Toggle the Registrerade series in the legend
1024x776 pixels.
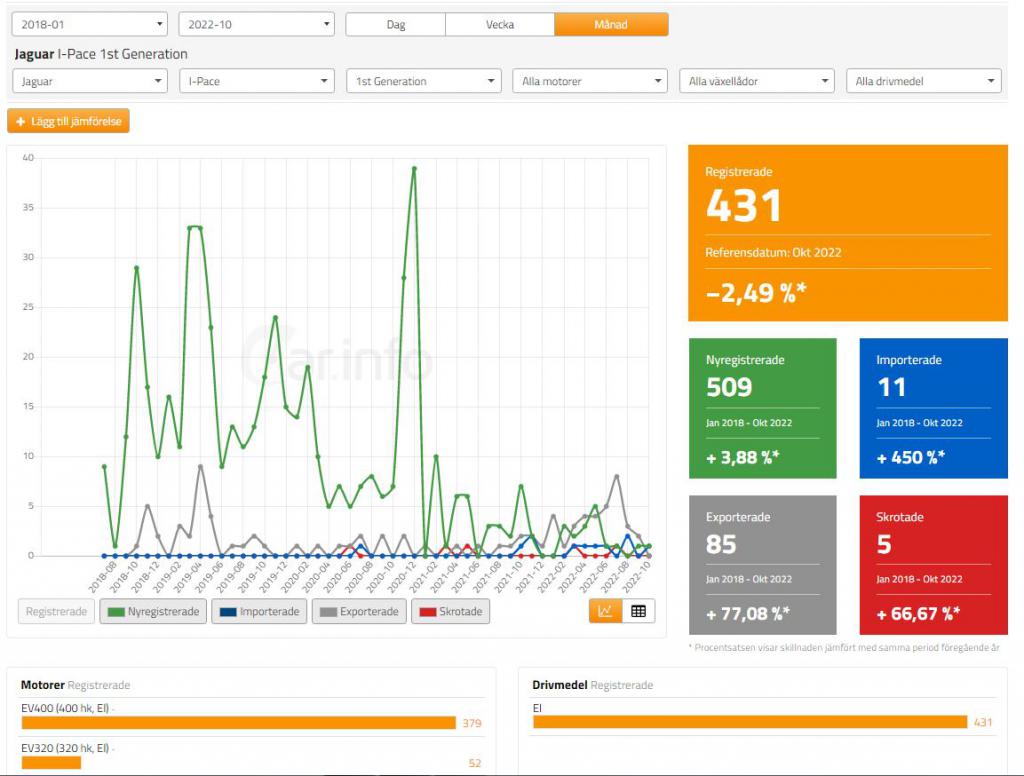pos(56,611)
